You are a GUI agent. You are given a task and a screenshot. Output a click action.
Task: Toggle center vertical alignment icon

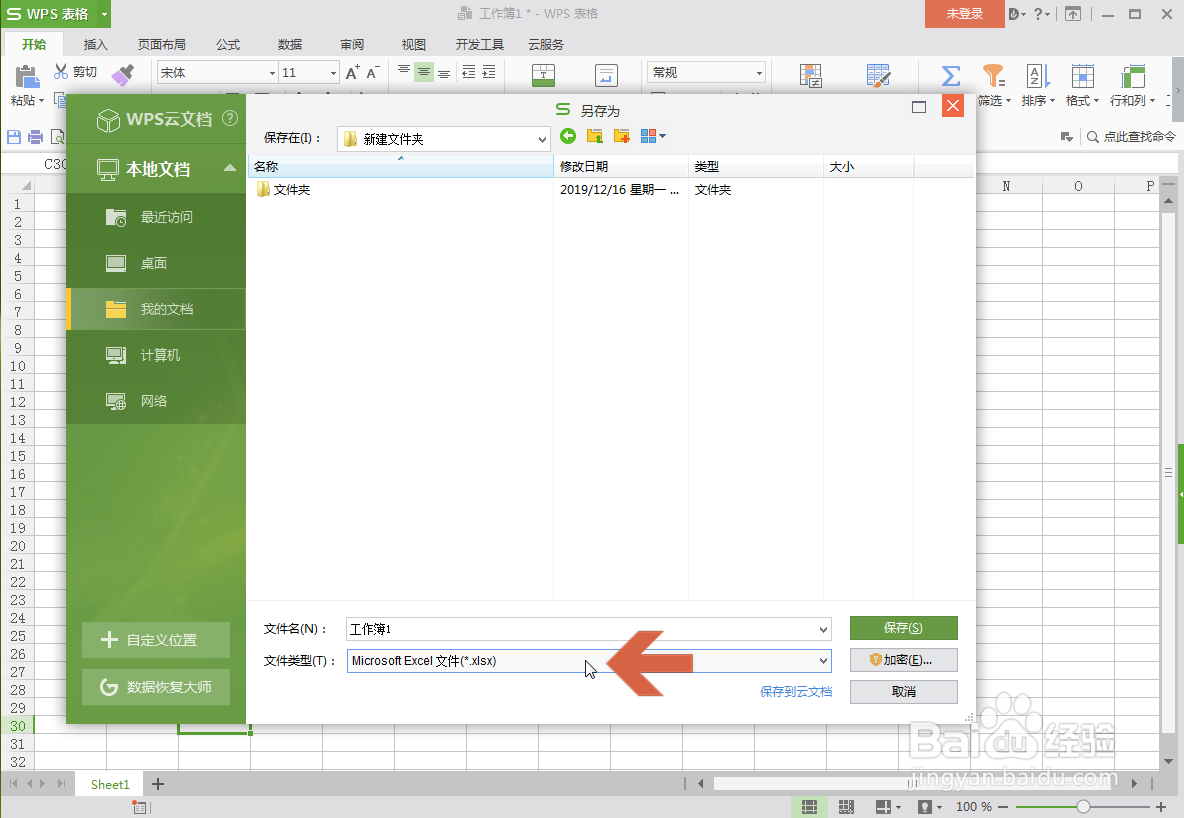[424, 73]
